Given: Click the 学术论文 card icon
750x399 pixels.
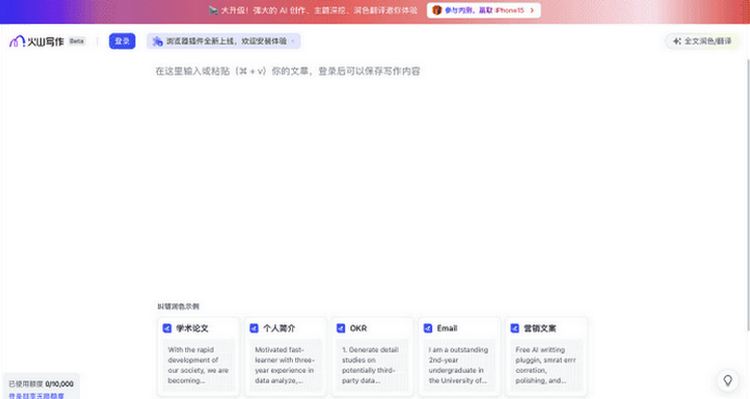Looking at the screenshot, I should tap(167, 328).
